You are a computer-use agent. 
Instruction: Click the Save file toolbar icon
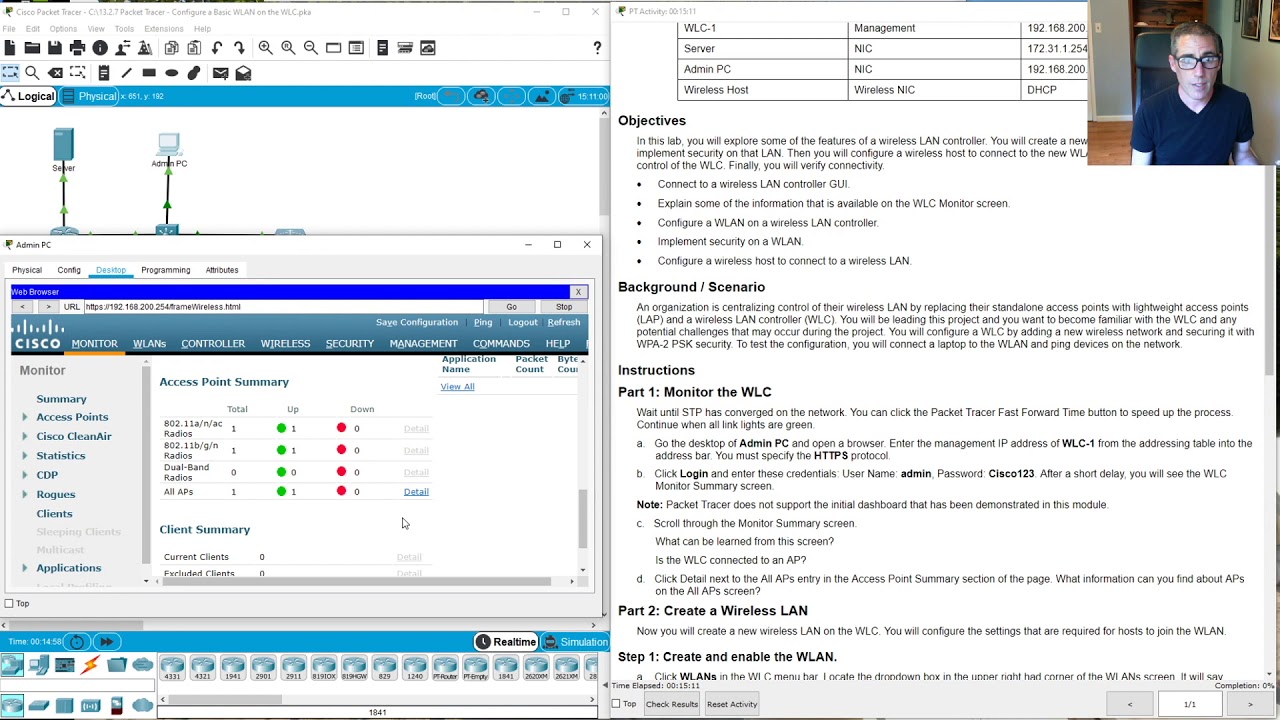click(55, 48)
